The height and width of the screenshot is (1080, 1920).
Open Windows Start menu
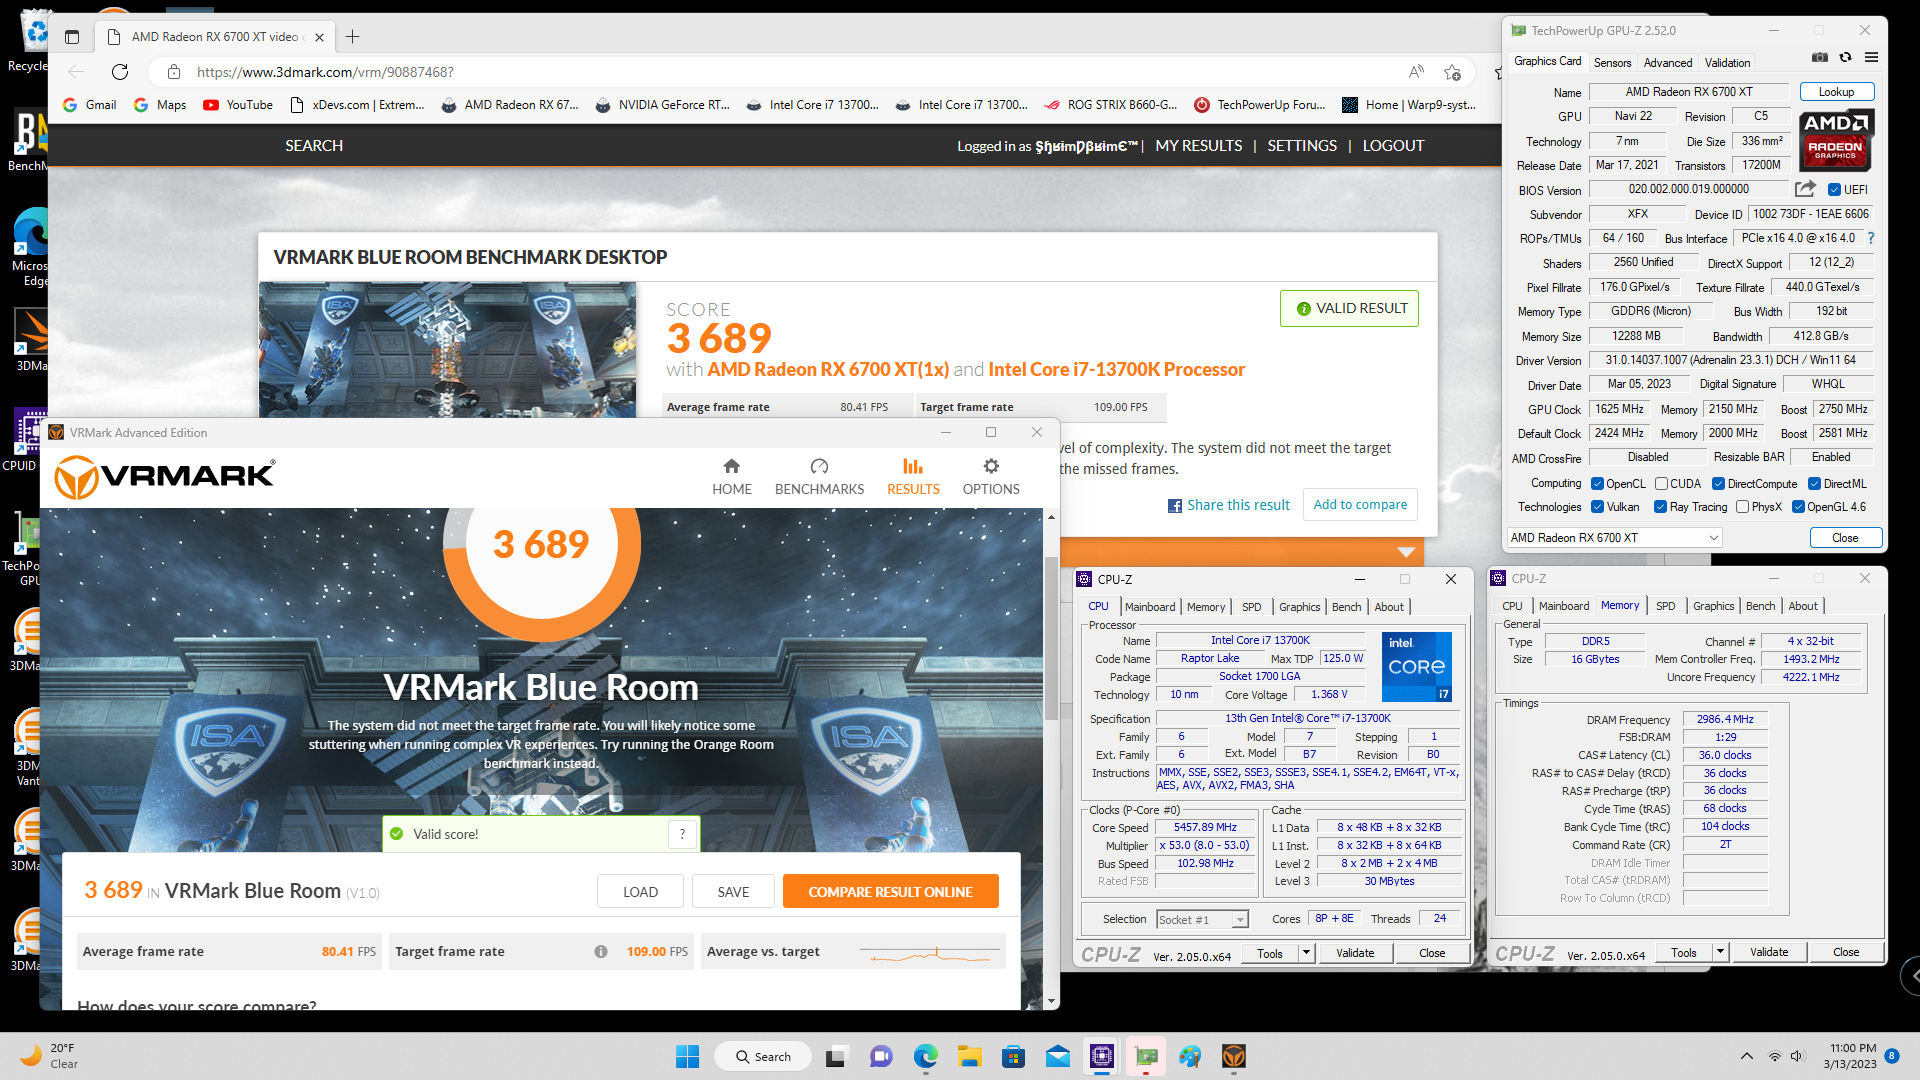[x=688, y=1057]
